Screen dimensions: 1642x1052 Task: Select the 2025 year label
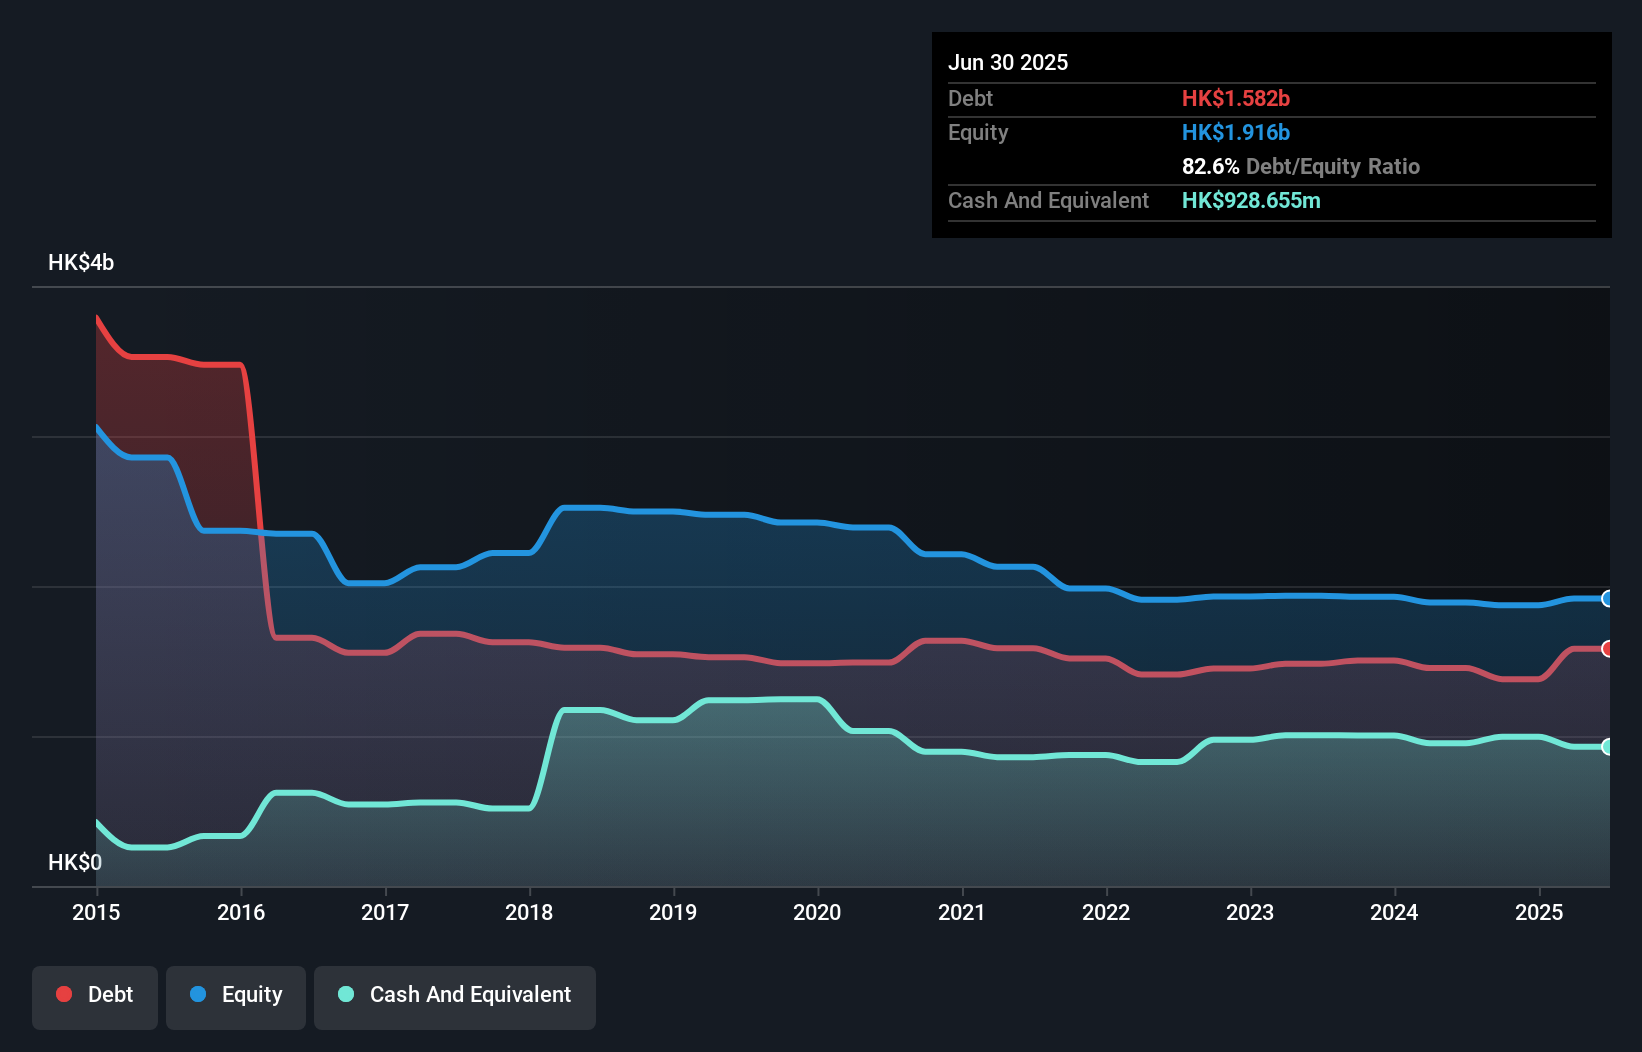coord(1539,912)
